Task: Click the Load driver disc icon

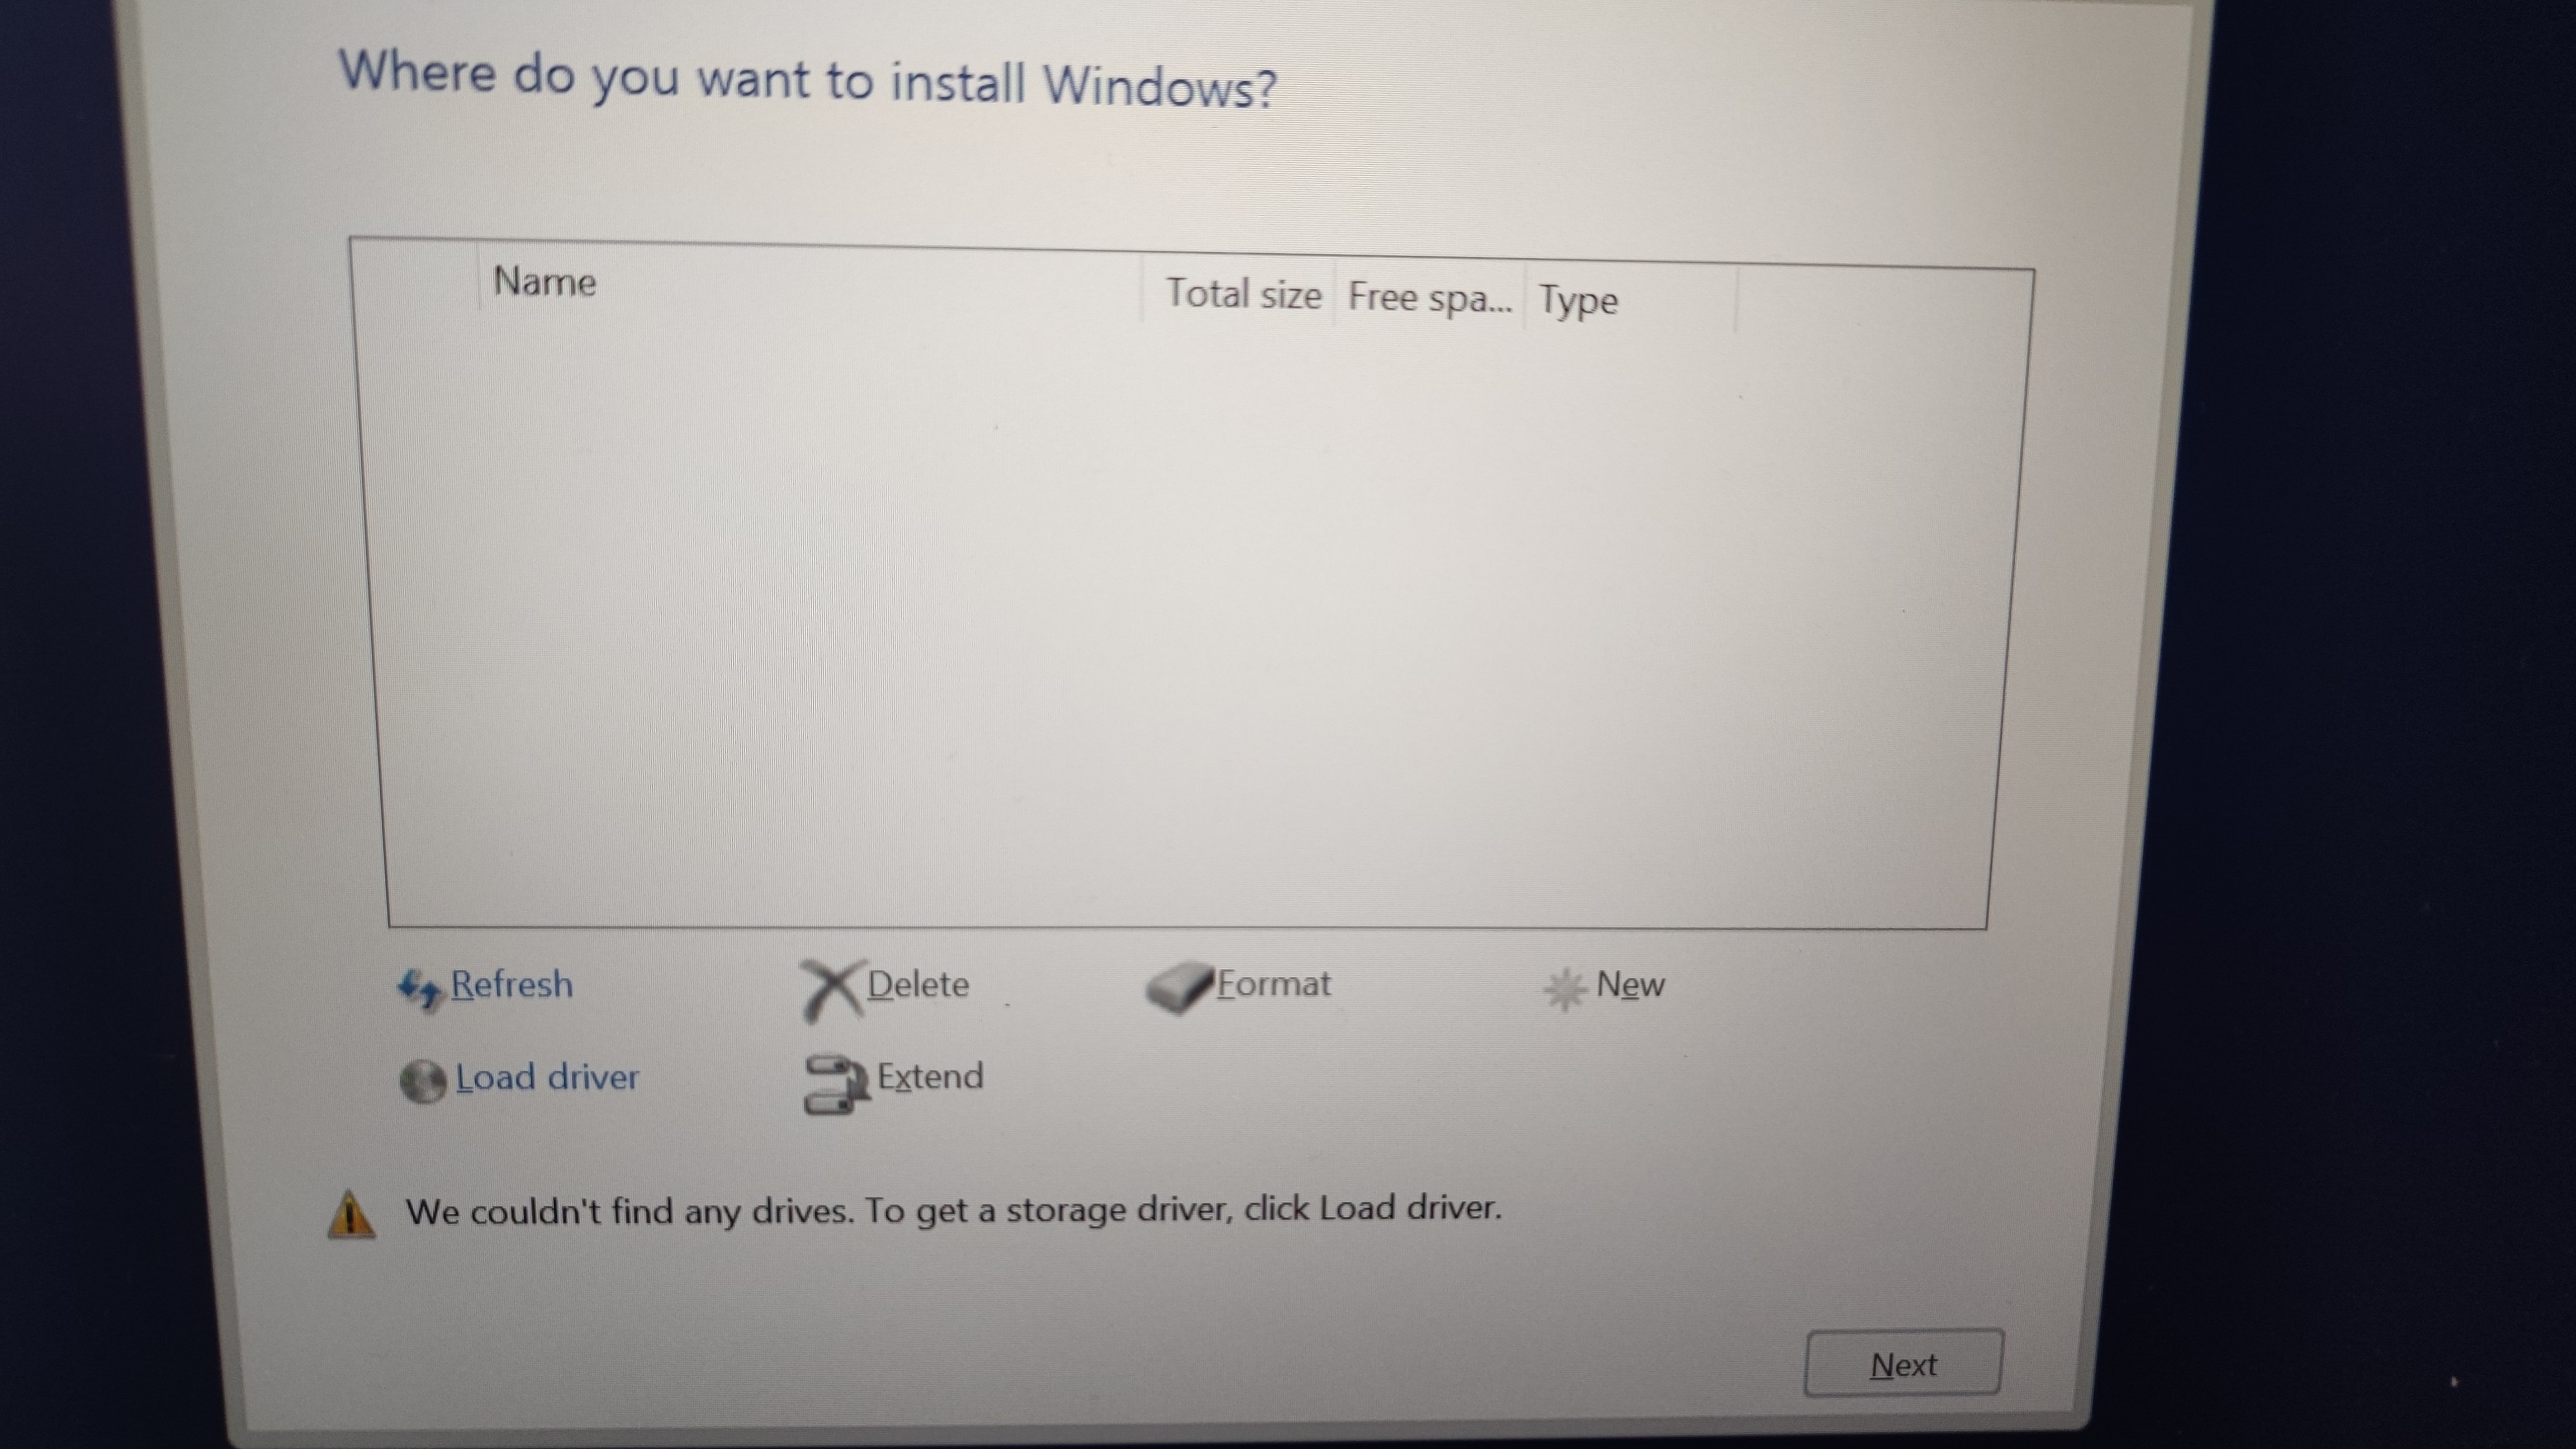Action: [x=423, y=1081]
